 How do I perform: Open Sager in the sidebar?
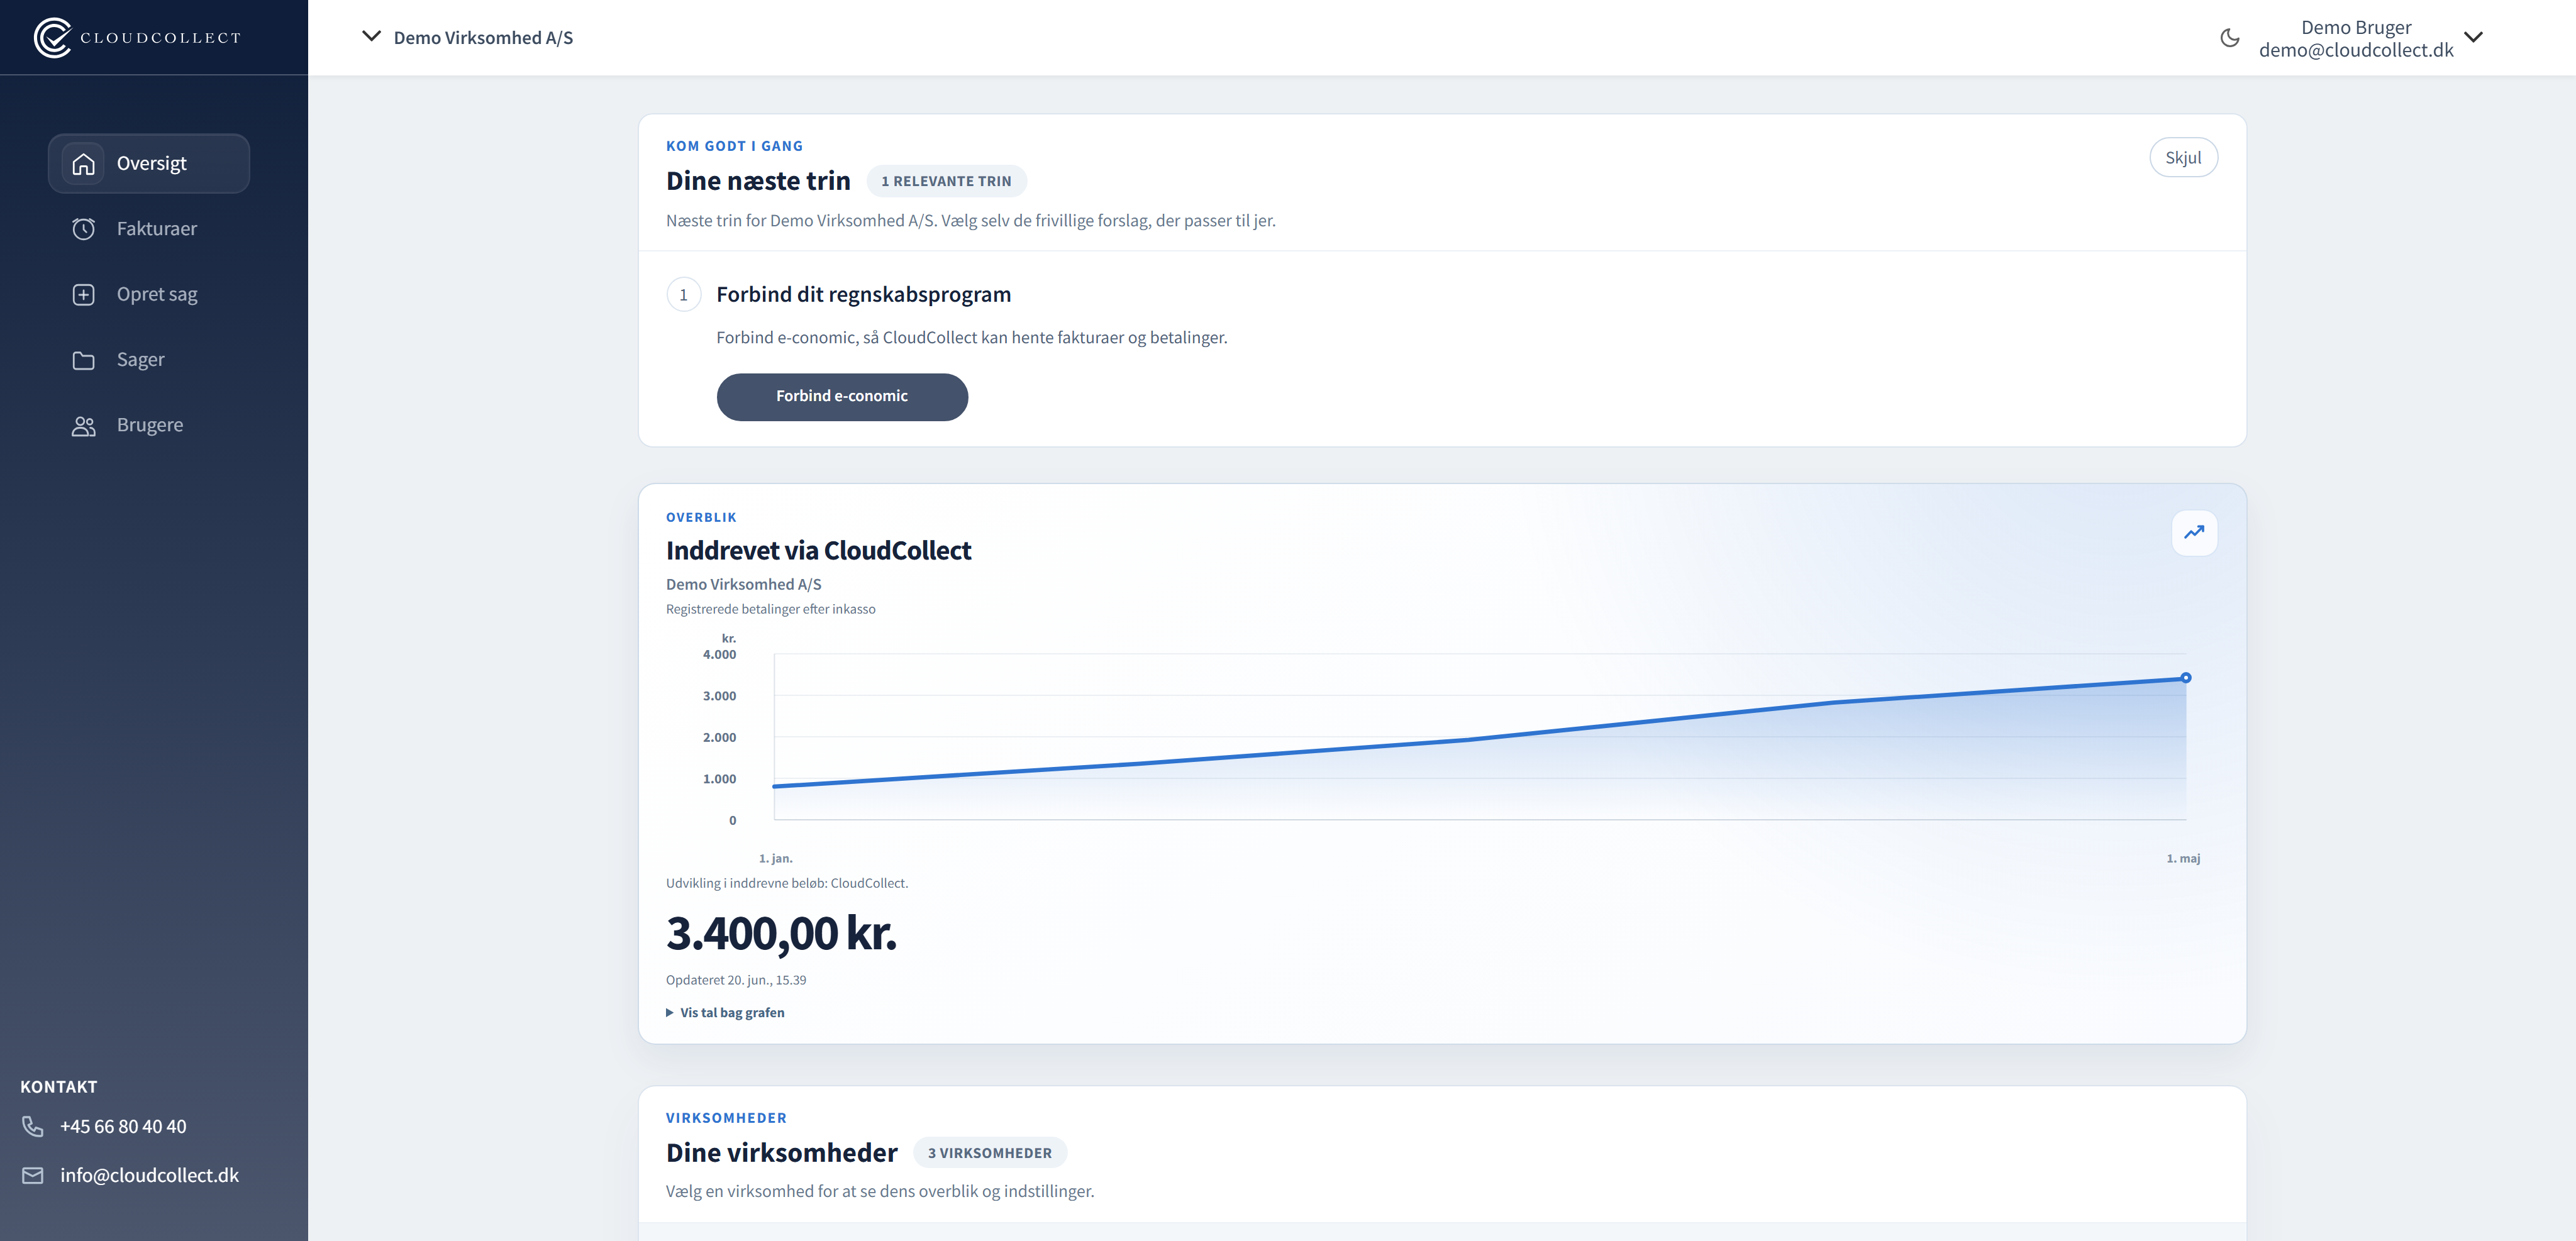(149, 360)
